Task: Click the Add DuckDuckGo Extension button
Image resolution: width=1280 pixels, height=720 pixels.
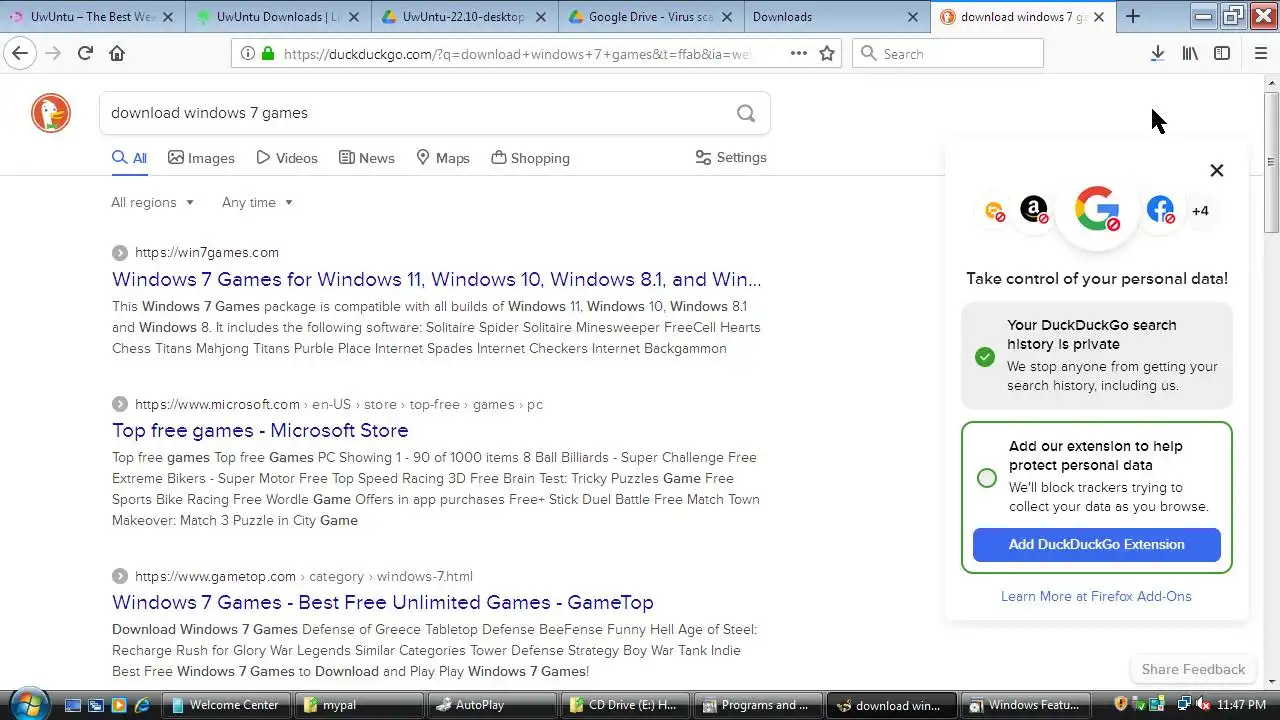Action: [x=1097, y=544]
